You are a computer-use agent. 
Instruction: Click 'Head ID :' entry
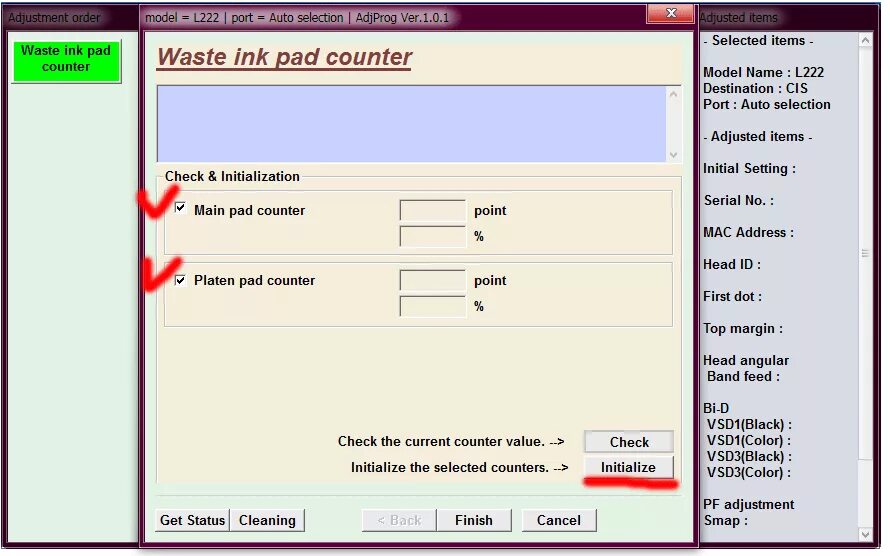click(x=732, y=264)
